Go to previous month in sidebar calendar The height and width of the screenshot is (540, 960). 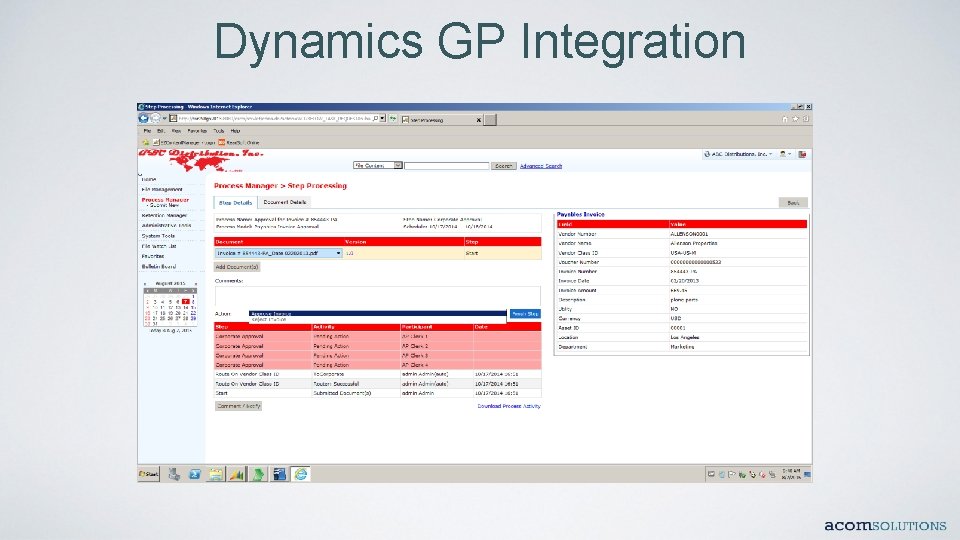(145, 284)
